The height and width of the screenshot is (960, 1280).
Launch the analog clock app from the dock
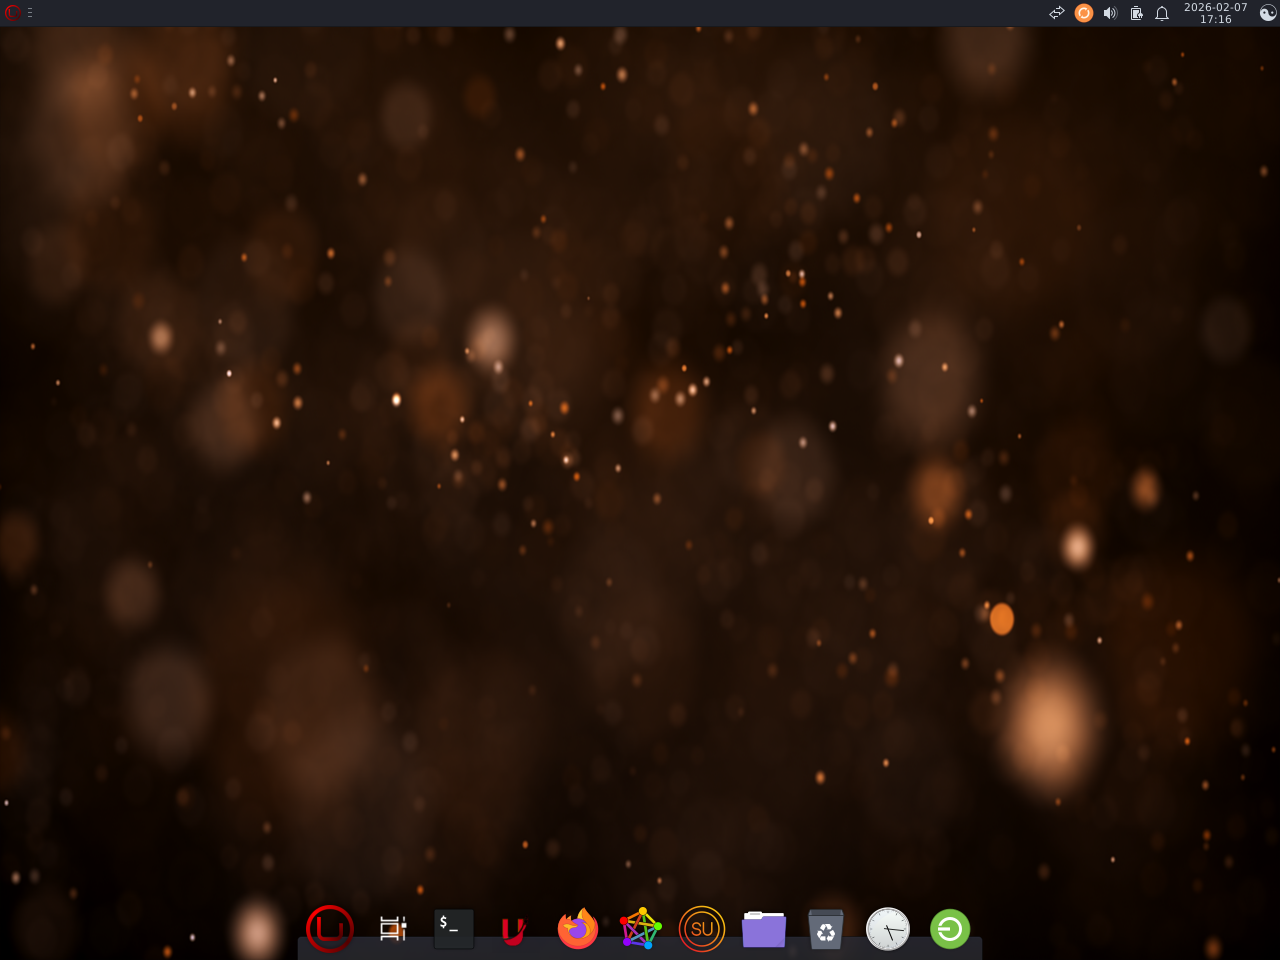coord(888,929)
